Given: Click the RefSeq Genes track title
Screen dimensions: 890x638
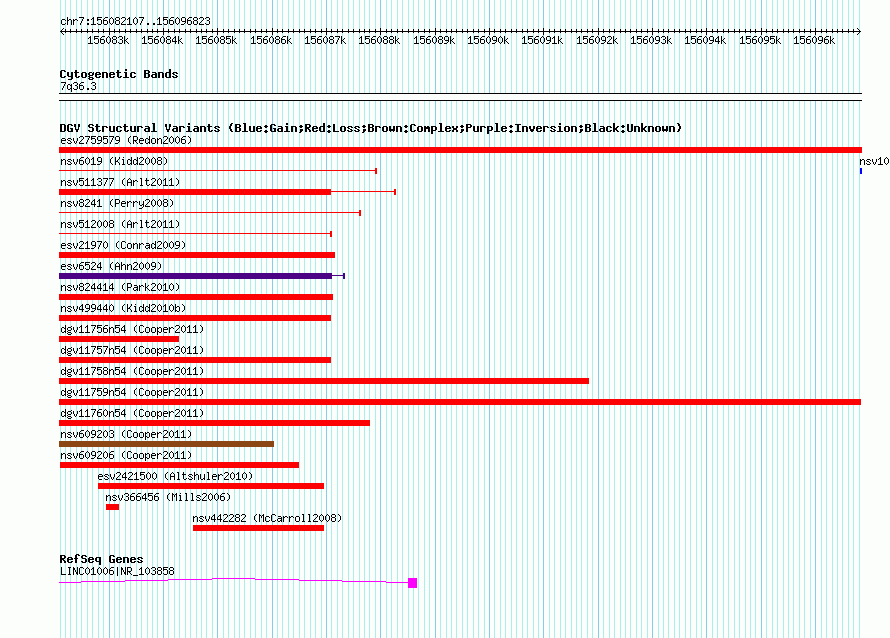Looking at the screenshot, I should tap(101, 559).
